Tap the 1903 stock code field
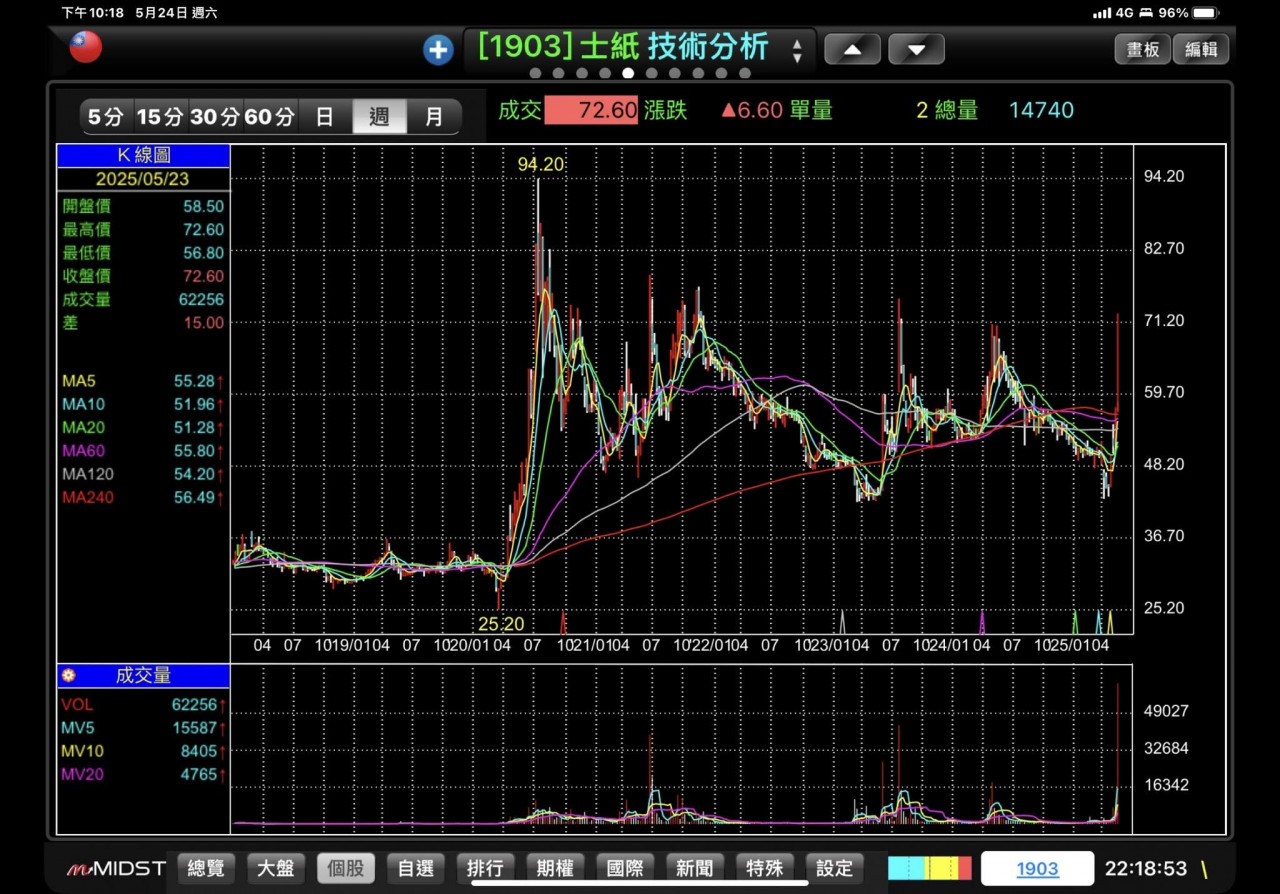1280x894 pixels. pyautogui.click(x=1037, y=868)
